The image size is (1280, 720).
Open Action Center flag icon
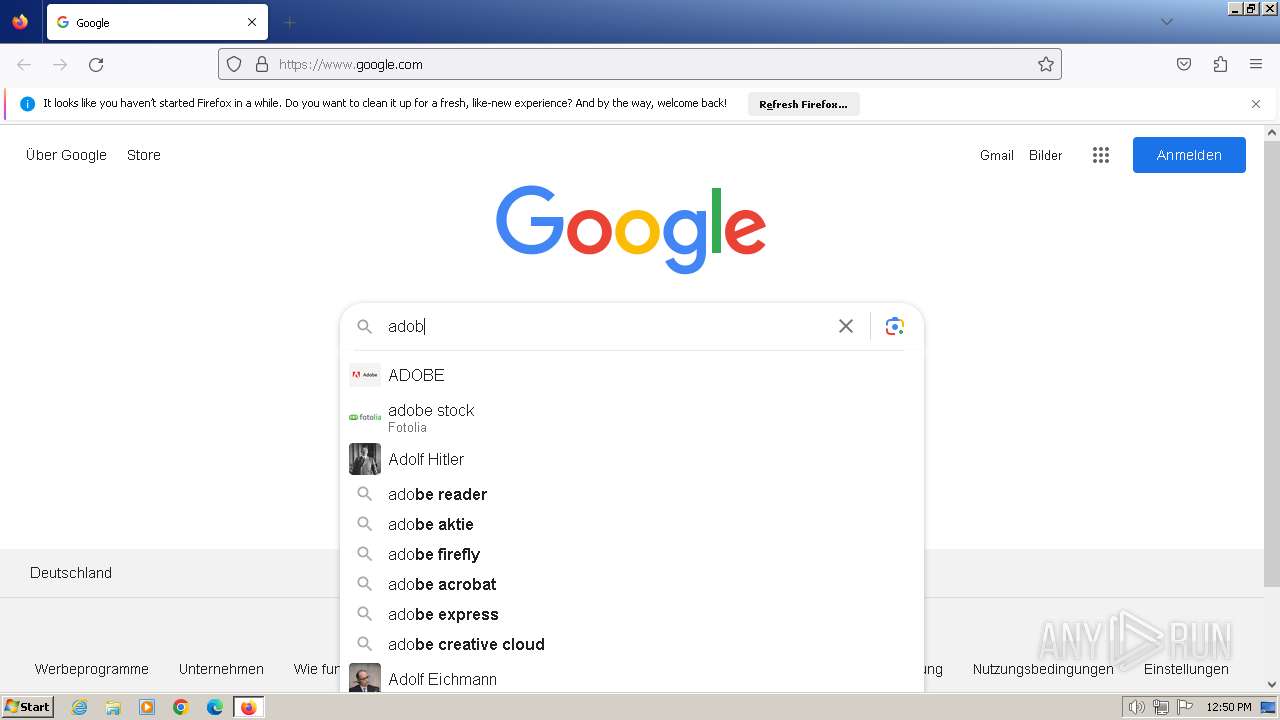[x=1185, y=707]
